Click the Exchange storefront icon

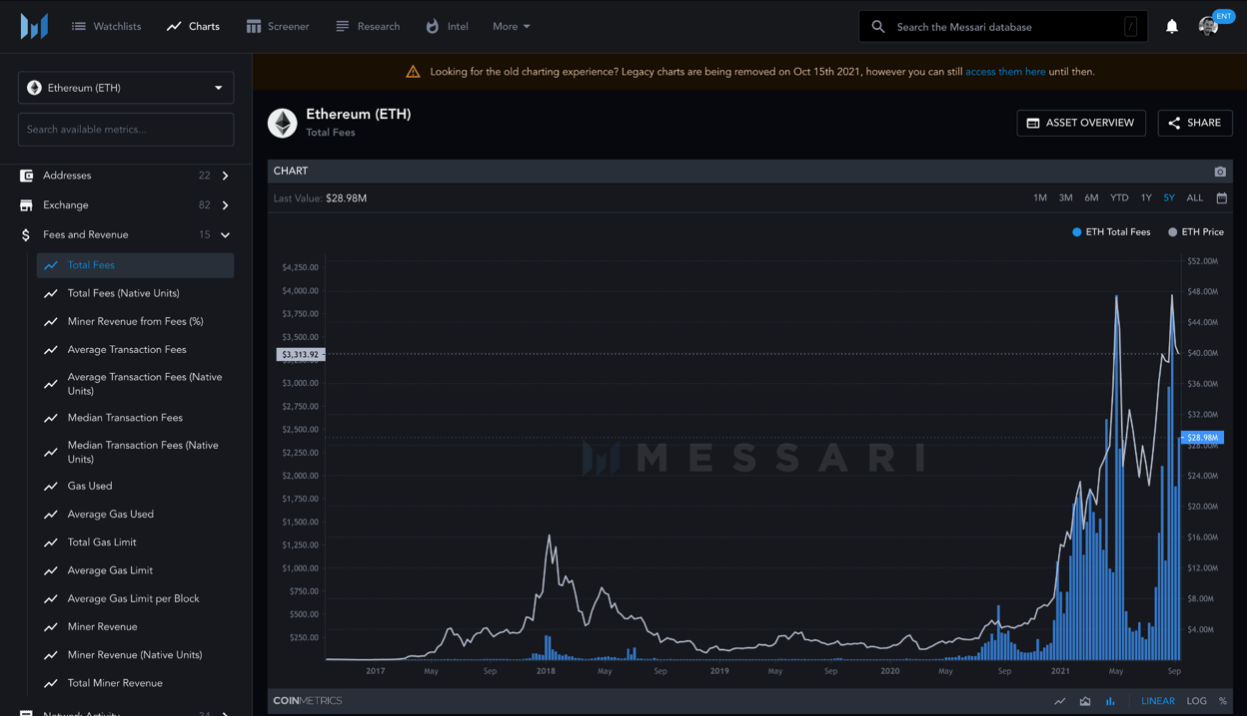coord(26,205)
